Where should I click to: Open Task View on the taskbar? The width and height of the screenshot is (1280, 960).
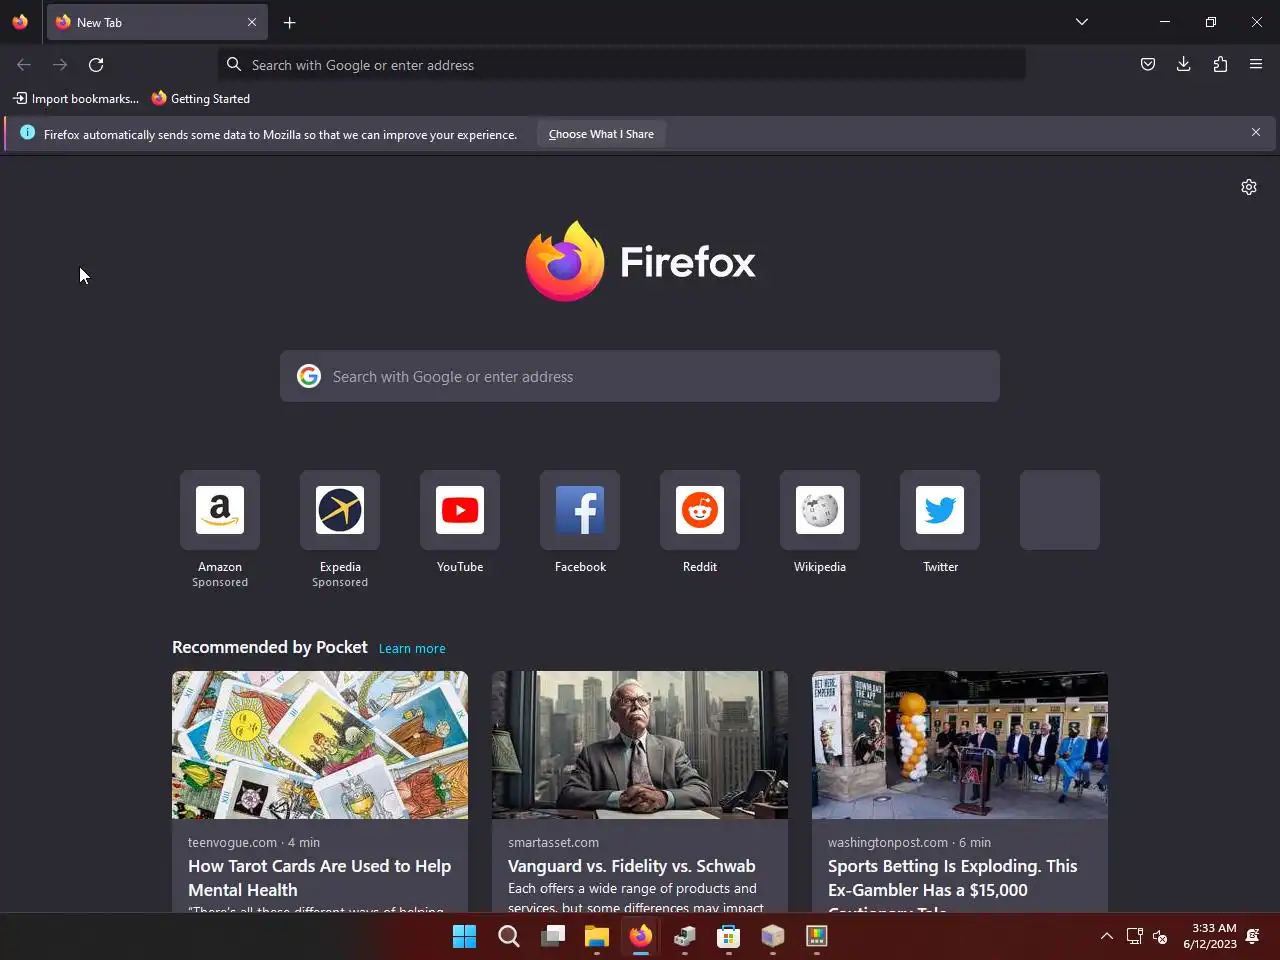click(x=553, y=936)
